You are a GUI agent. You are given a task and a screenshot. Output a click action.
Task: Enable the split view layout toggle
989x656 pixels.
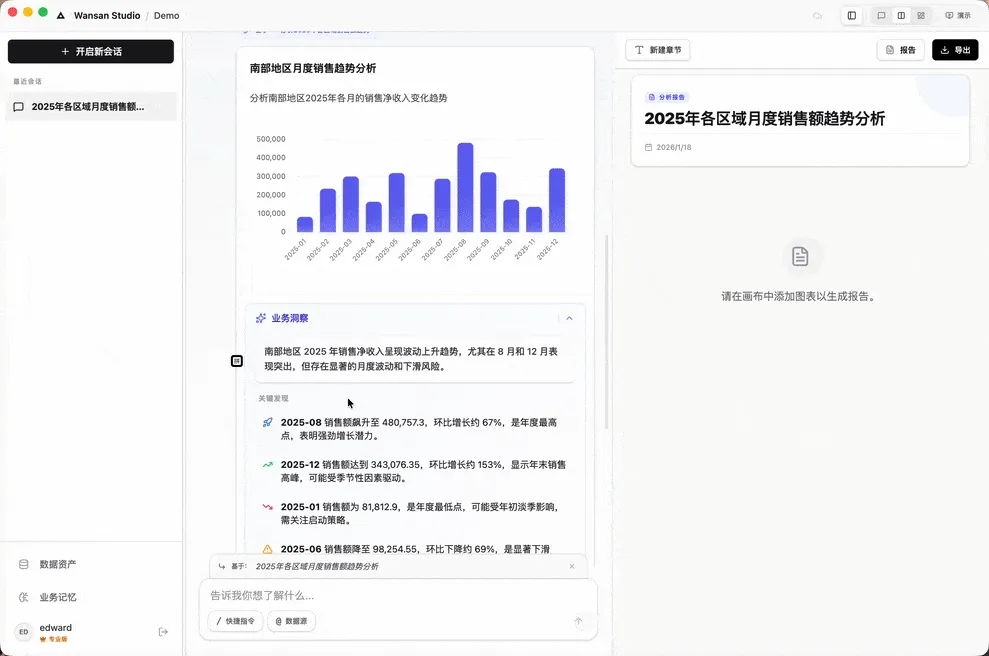point(903,14)
